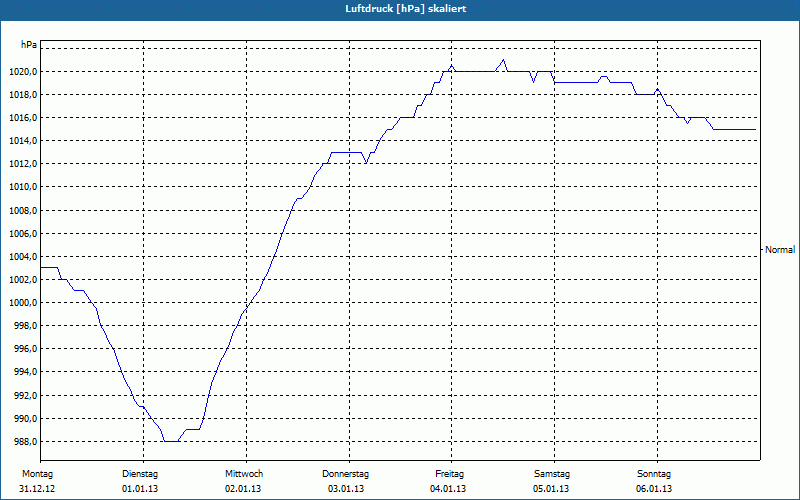Click the 992,0 axis value

coord(25,396)
